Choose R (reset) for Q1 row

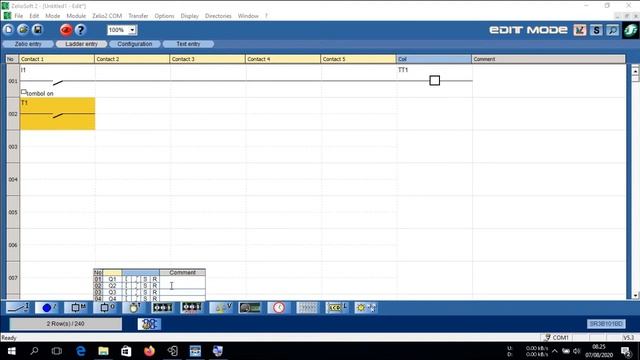(x=155, y=279)
